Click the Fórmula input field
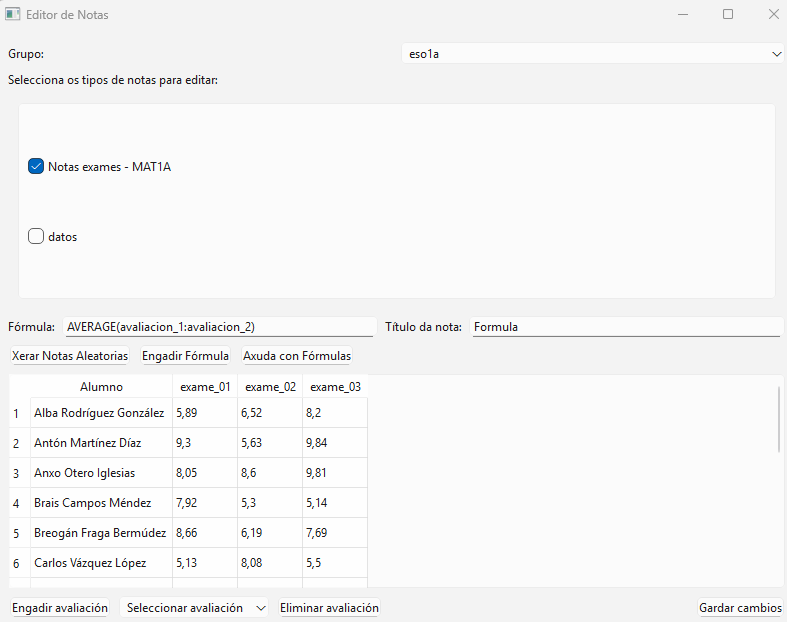Screen dimensions: 787x622 pyautogui.click(x=218, y=327)
